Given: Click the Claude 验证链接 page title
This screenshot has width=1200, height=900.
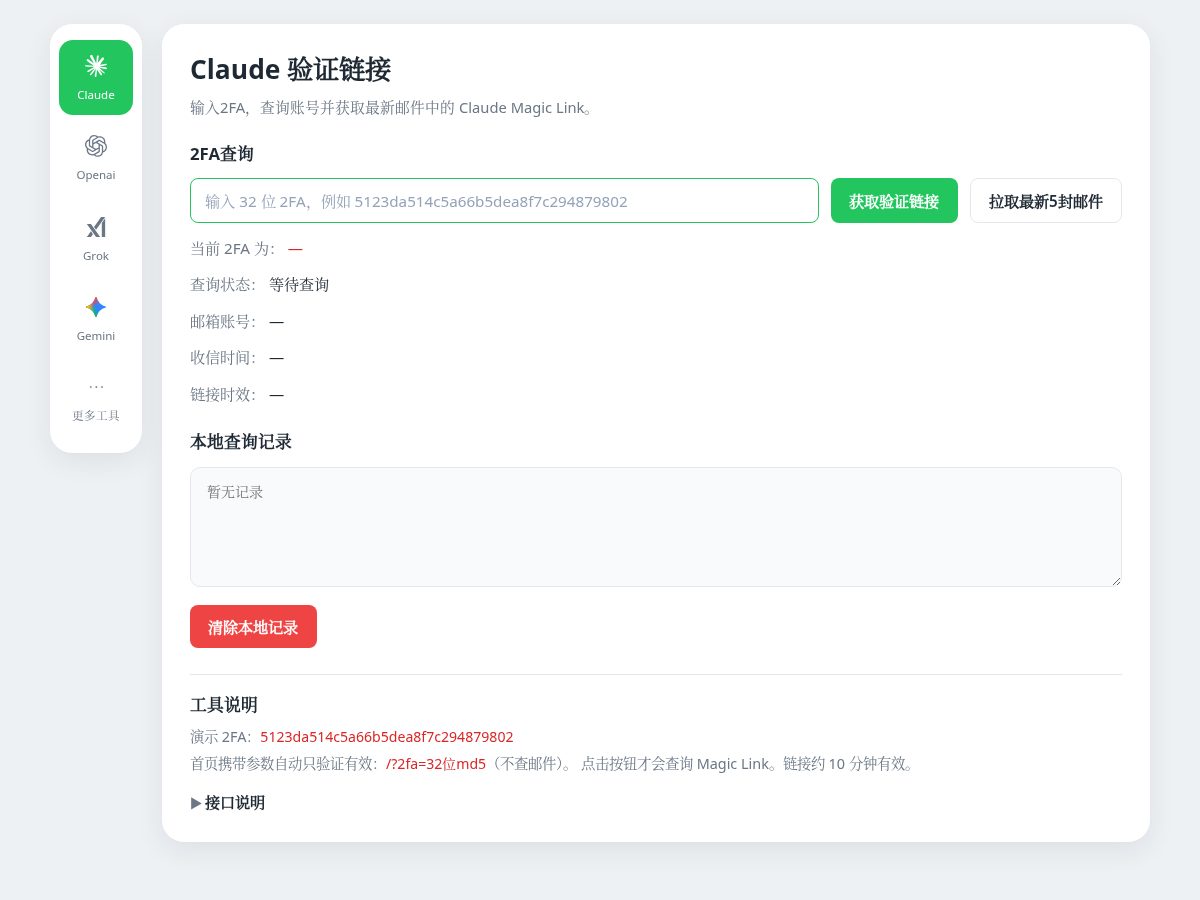Looking at the screenshot, I should (x=290, y=70).
